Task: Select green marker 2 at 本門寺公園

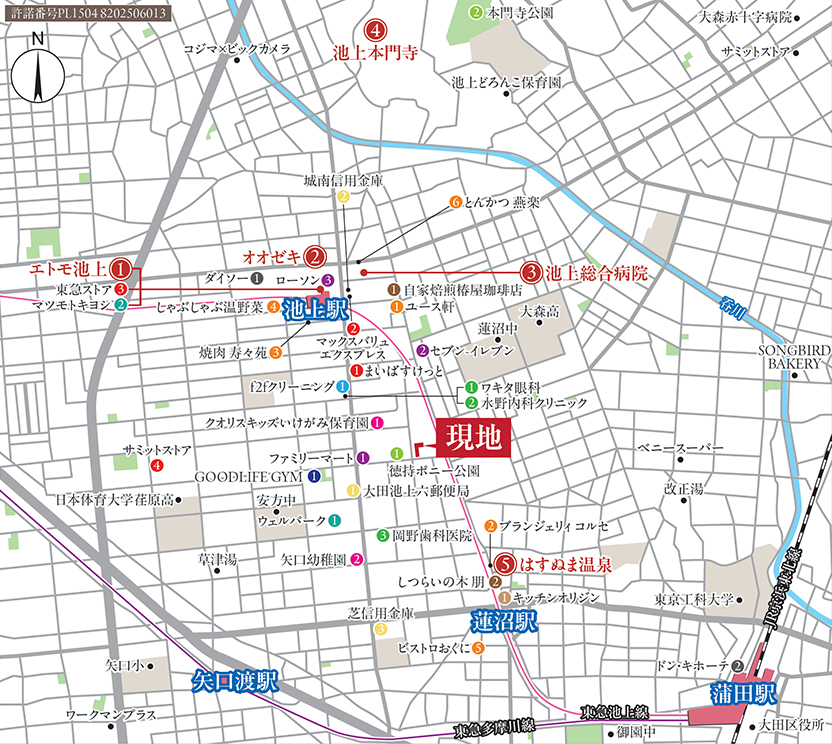Action: [476, 13]
